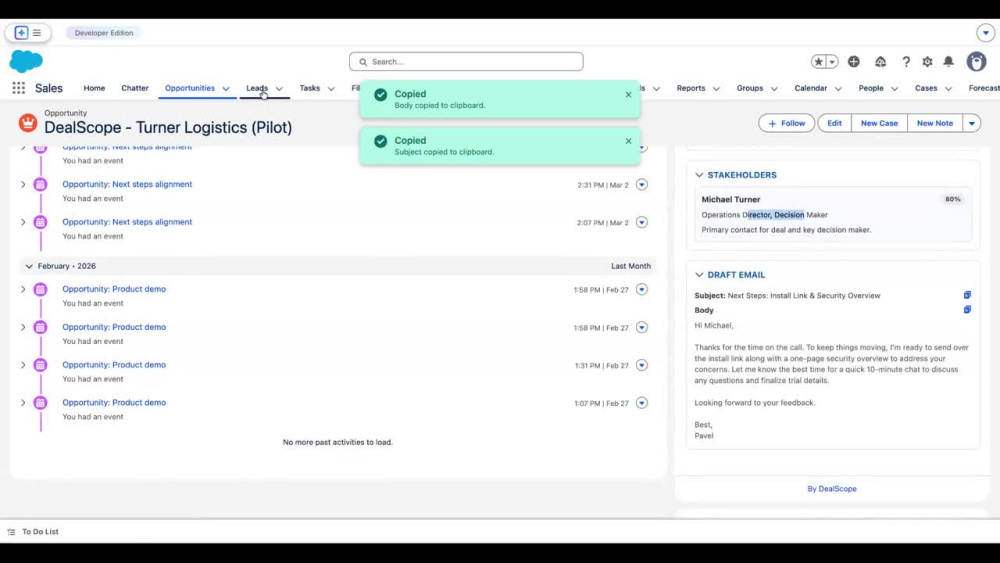This screenshot has width=1000, height=563.
Task: Collapse the Draft Email section
Action: [x=699, y=275]
